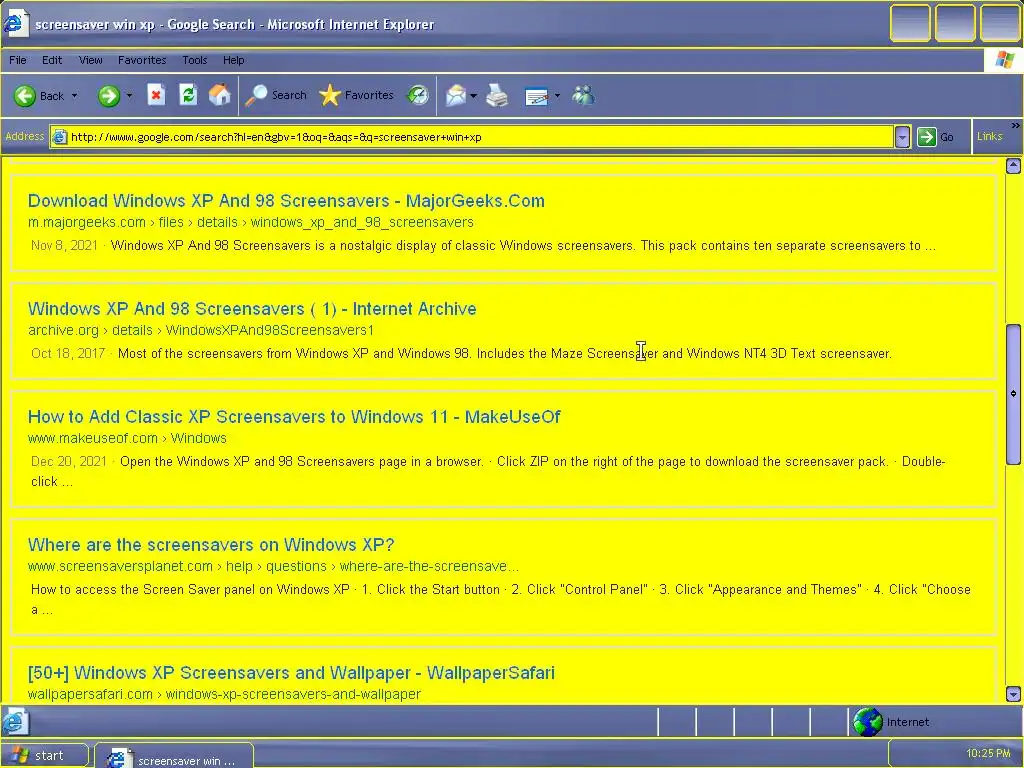This screenshot has width=1024, height=768.
Task: Click the Links toolbar label
Action: point(989,136)
